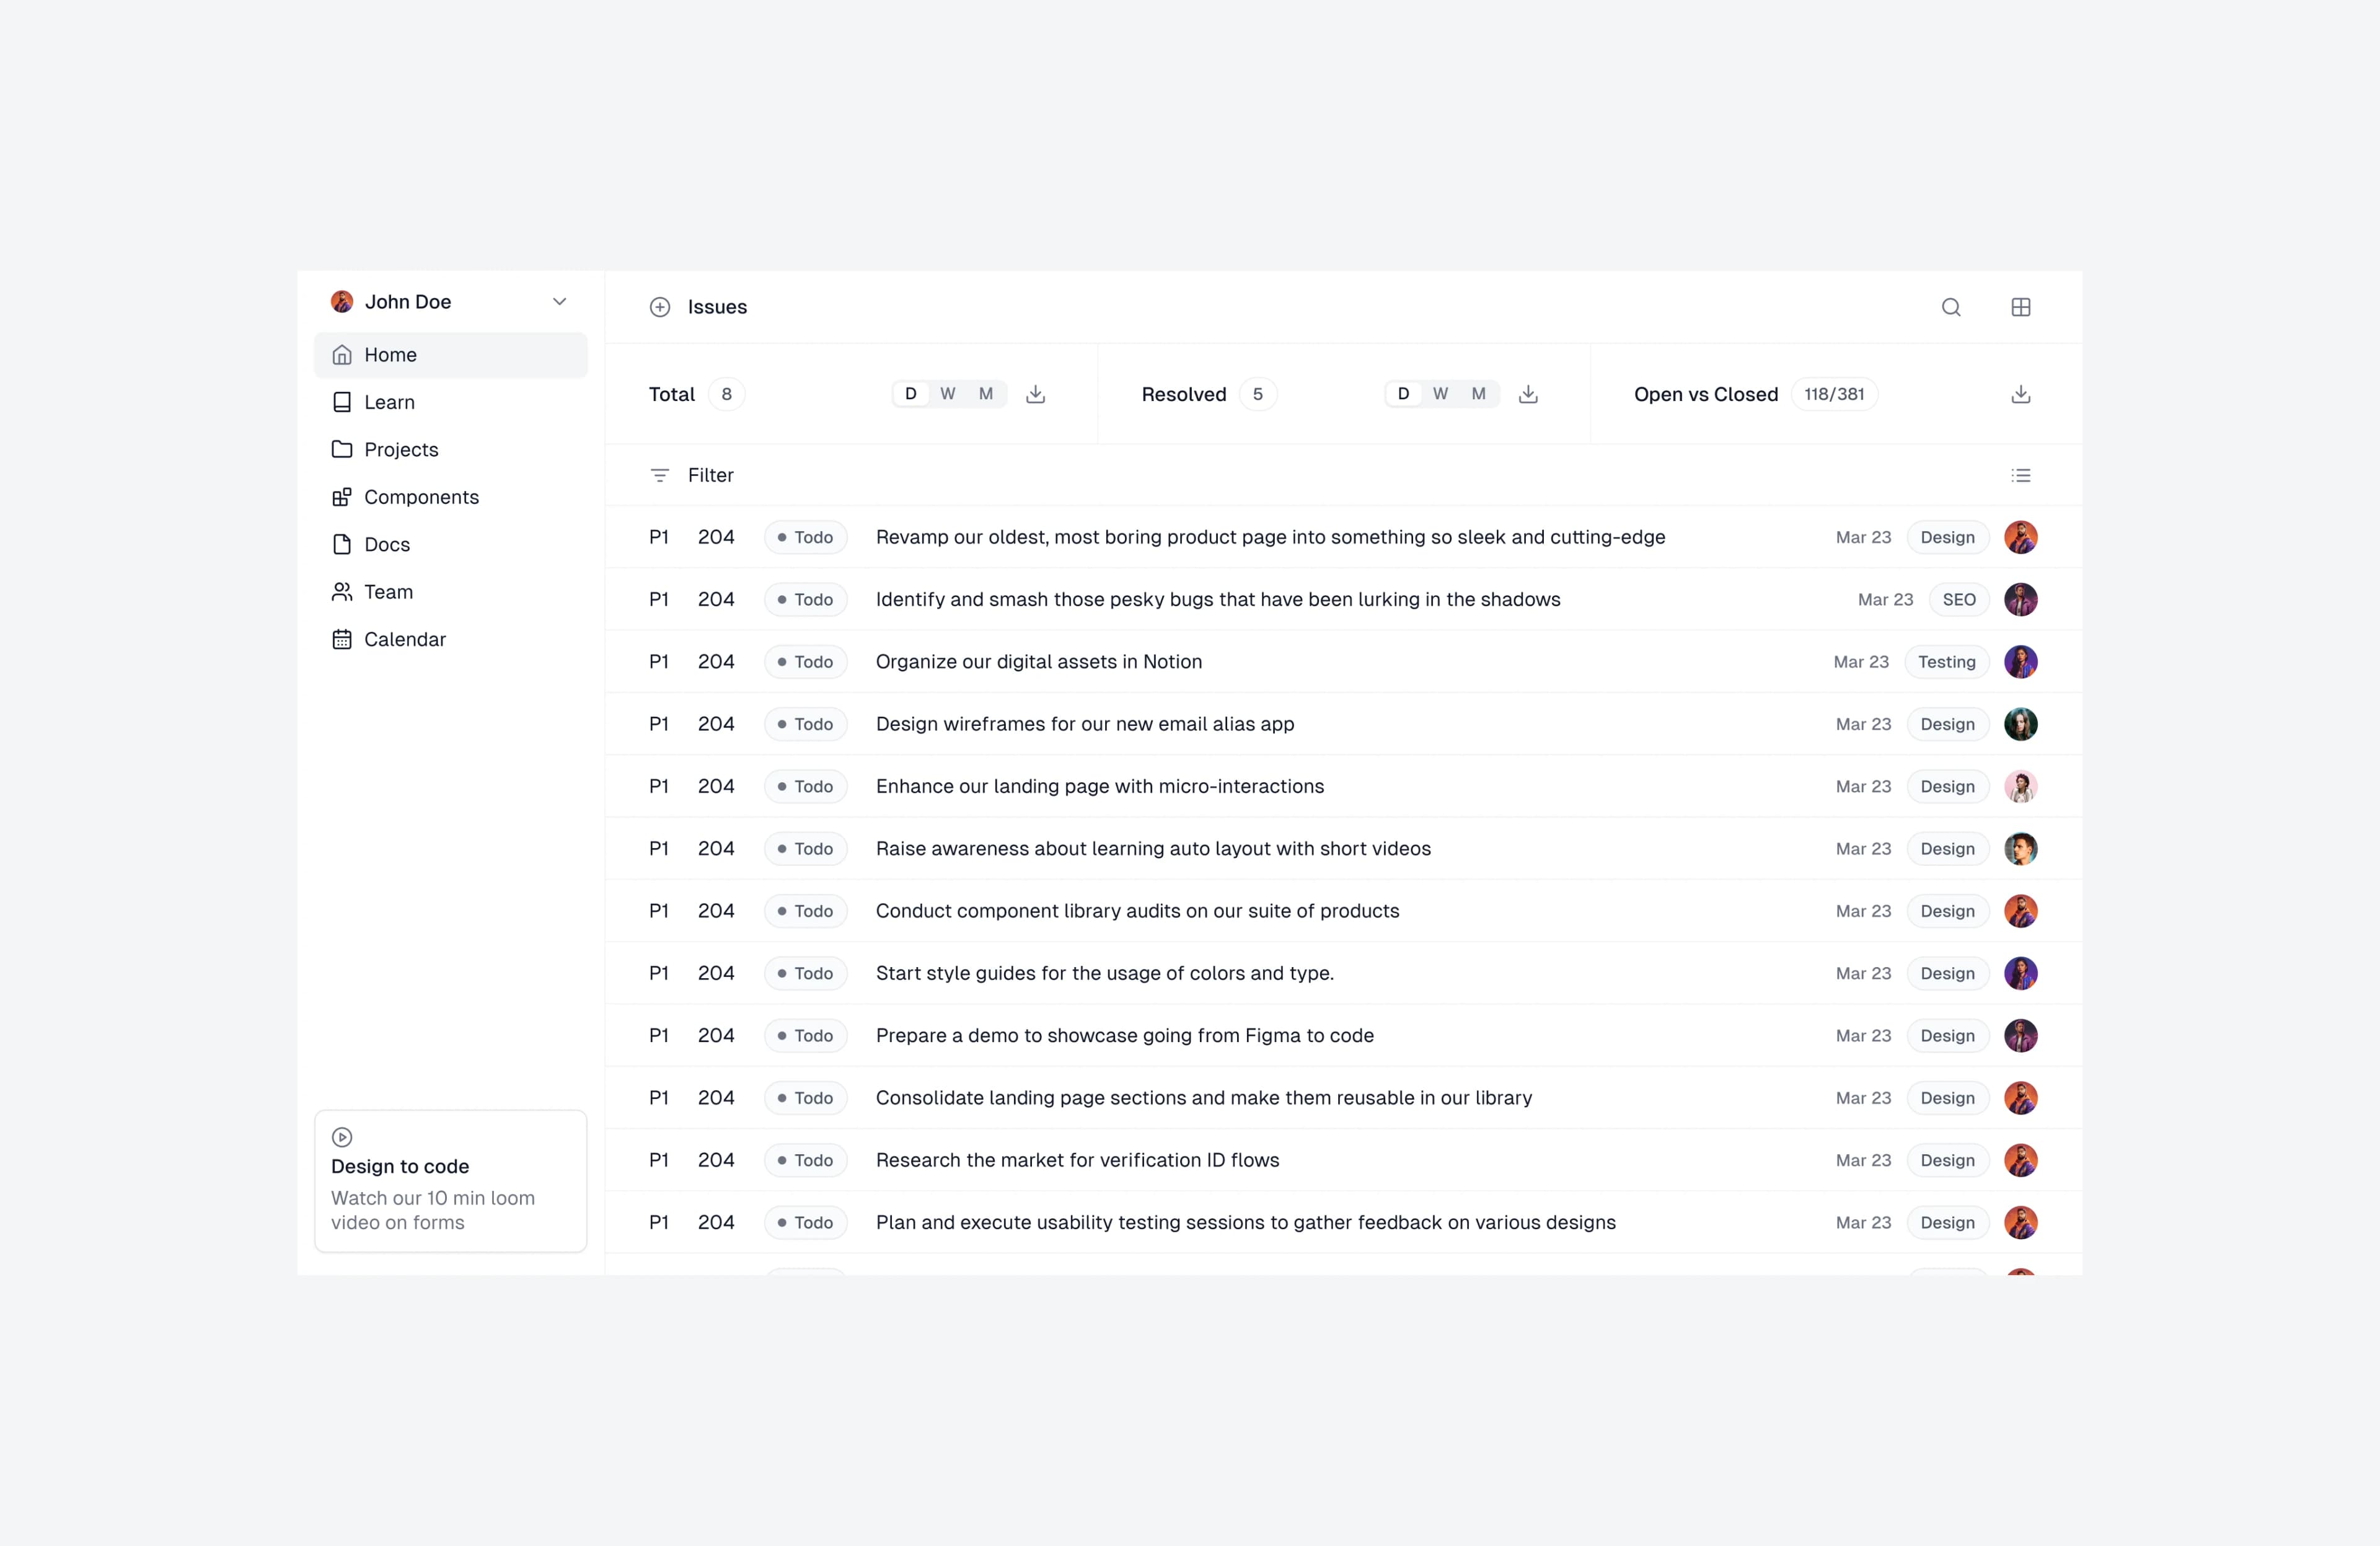Click the Components blocks icon
Screen dimensions: 2380x1546
342,497
